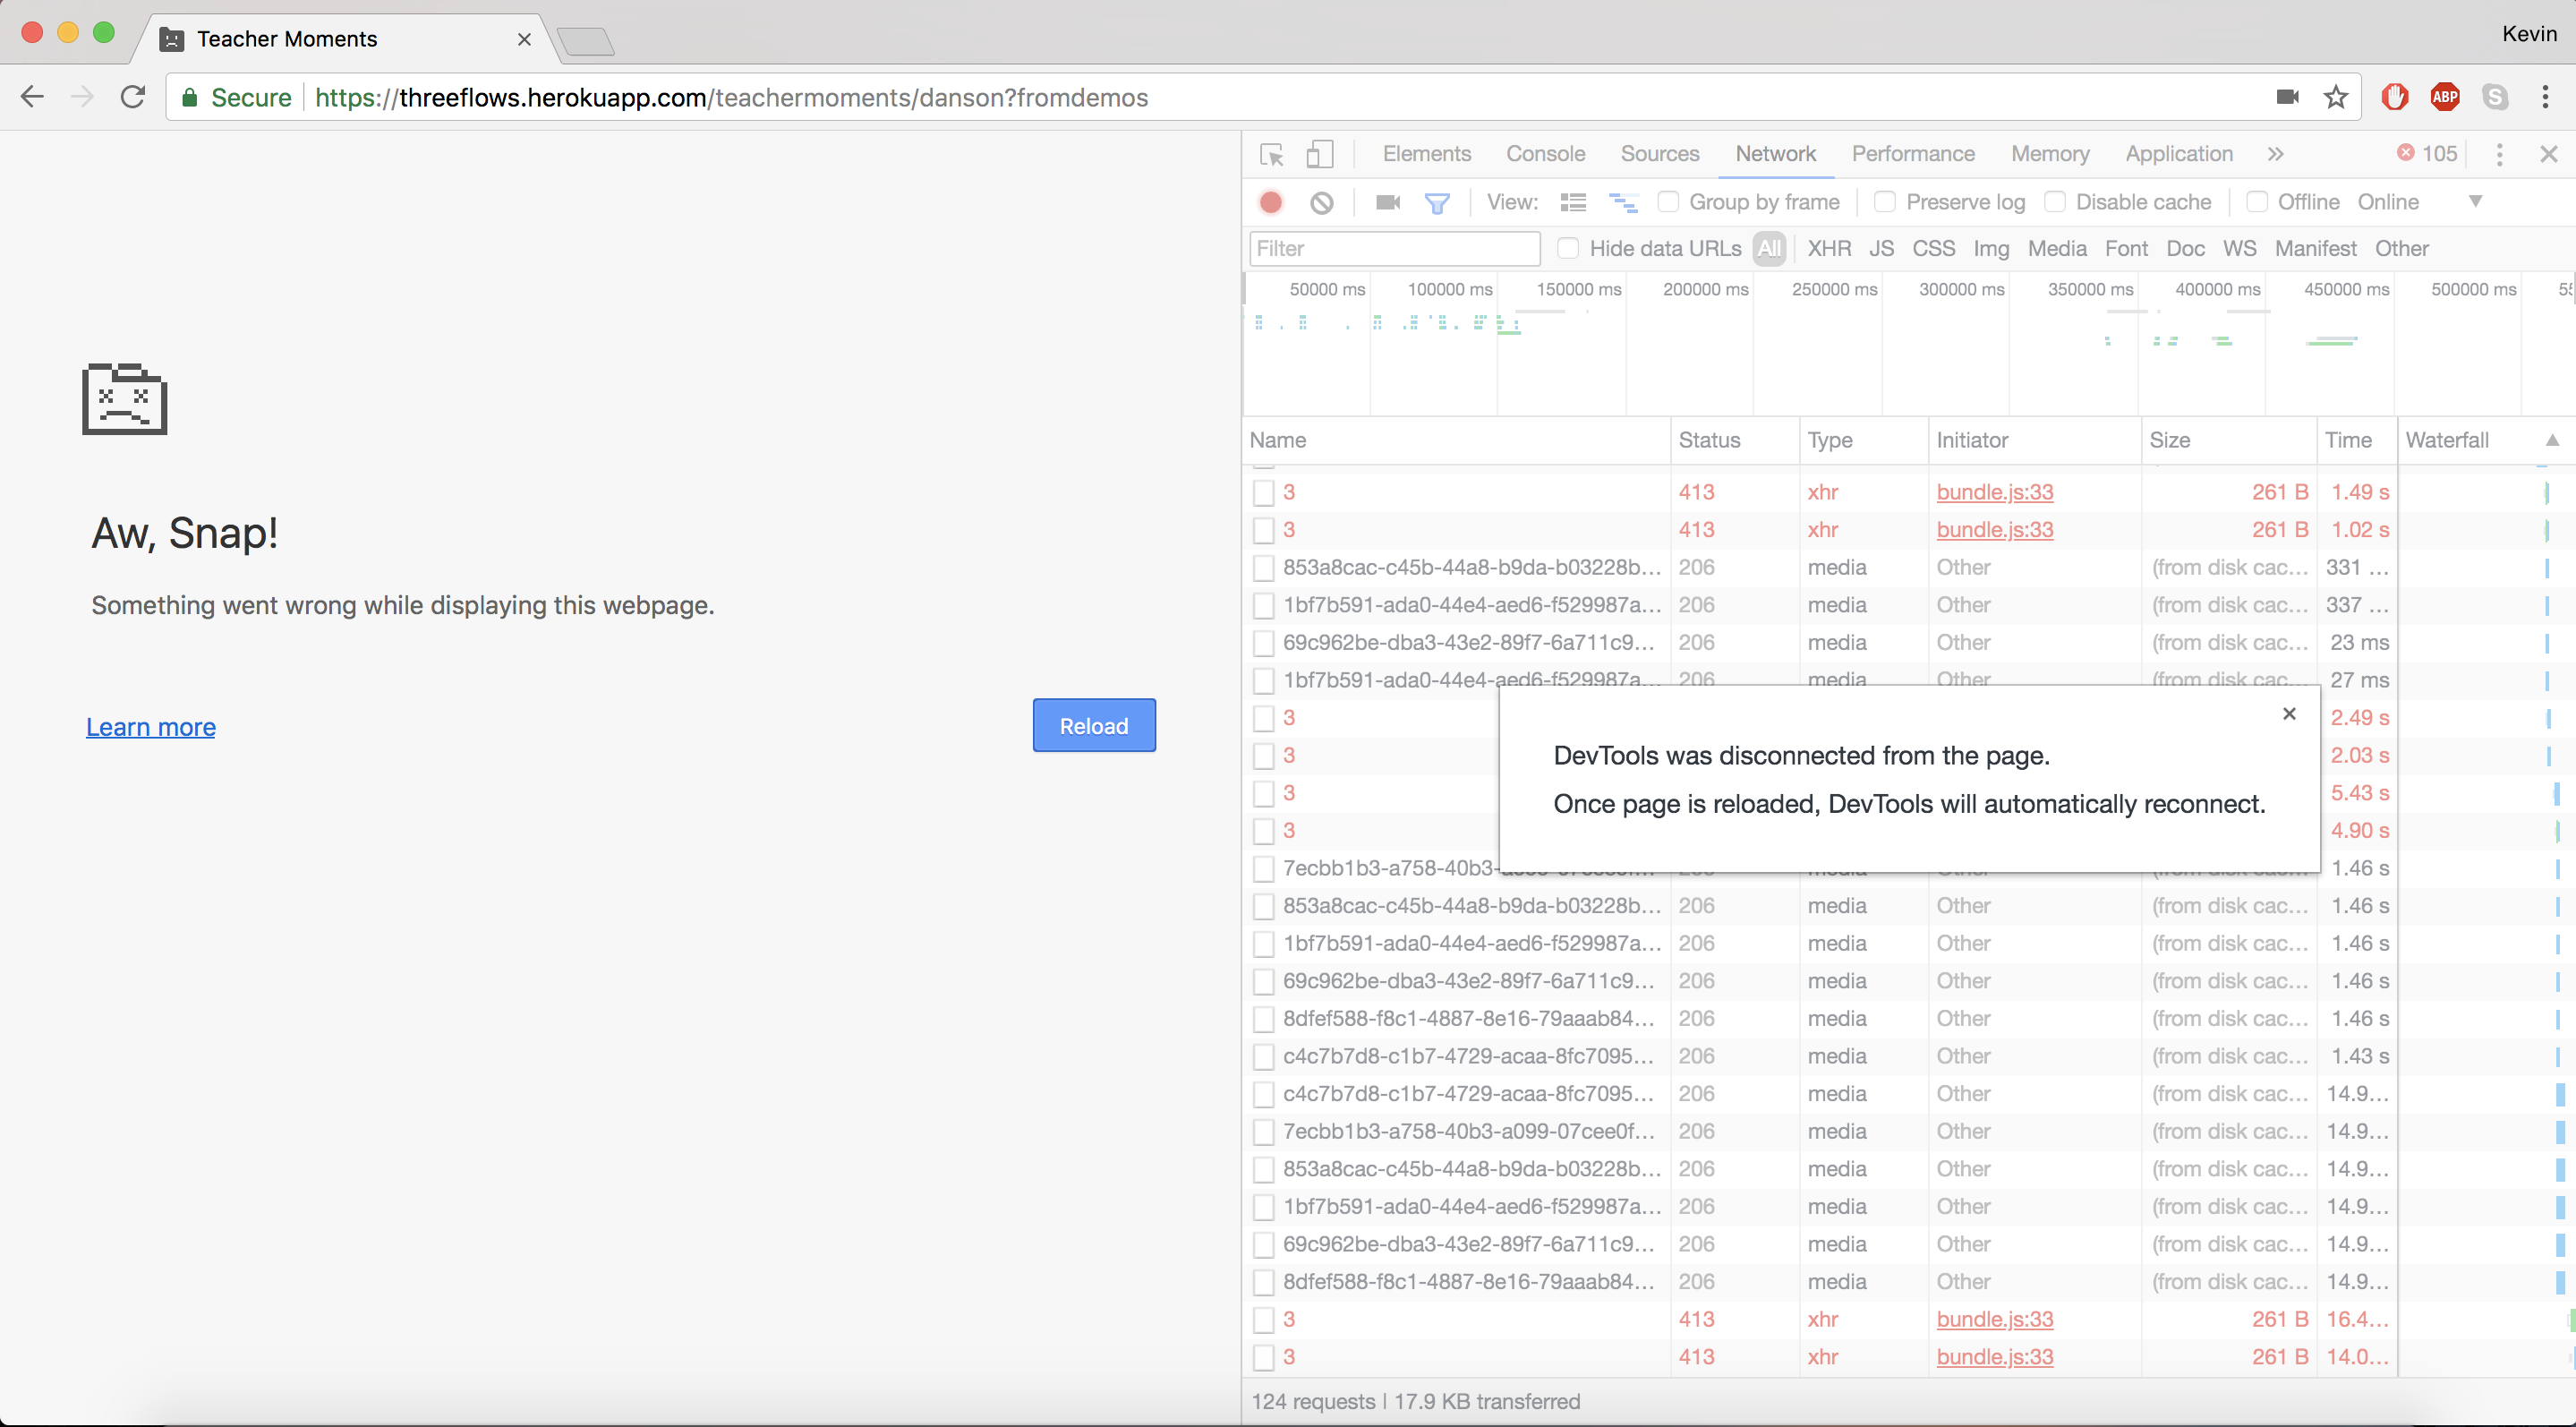Open the Learn more link
This screenshot has width=2576, height=1427.
(151, 727)
